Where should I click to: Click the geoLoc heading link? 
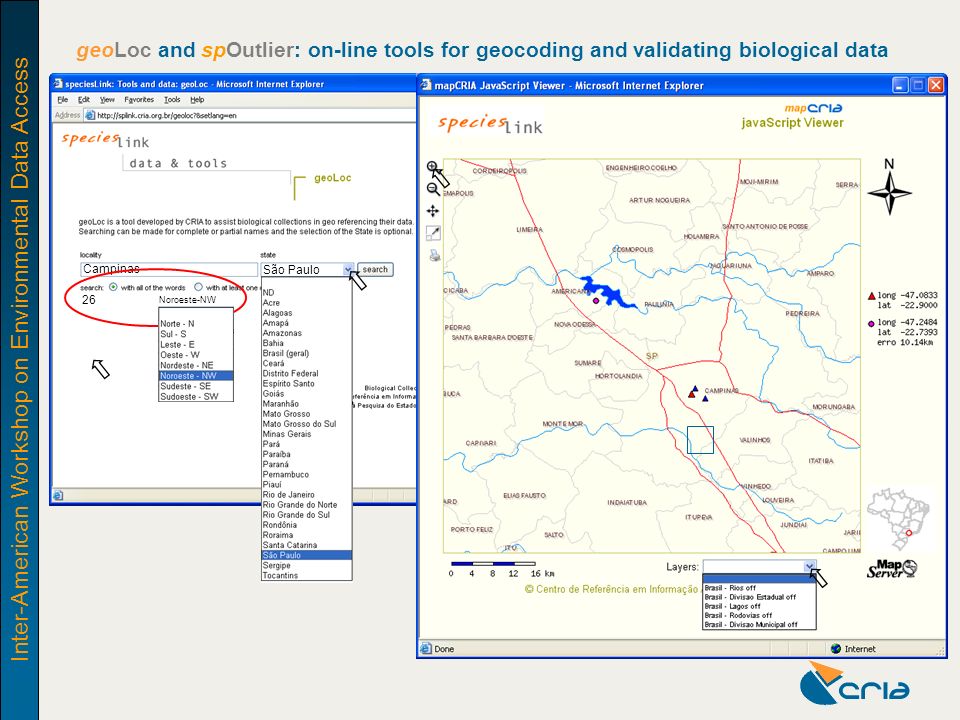(x=332, y=178)
